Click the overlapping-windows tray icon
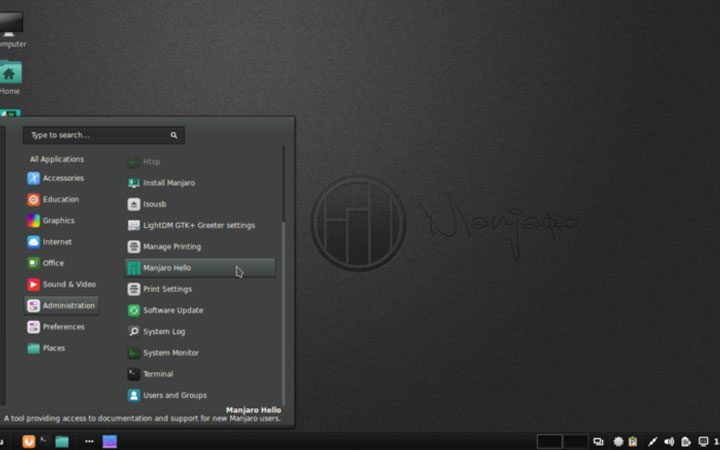Viewport: 720px width, 450px height. [598, 442]
